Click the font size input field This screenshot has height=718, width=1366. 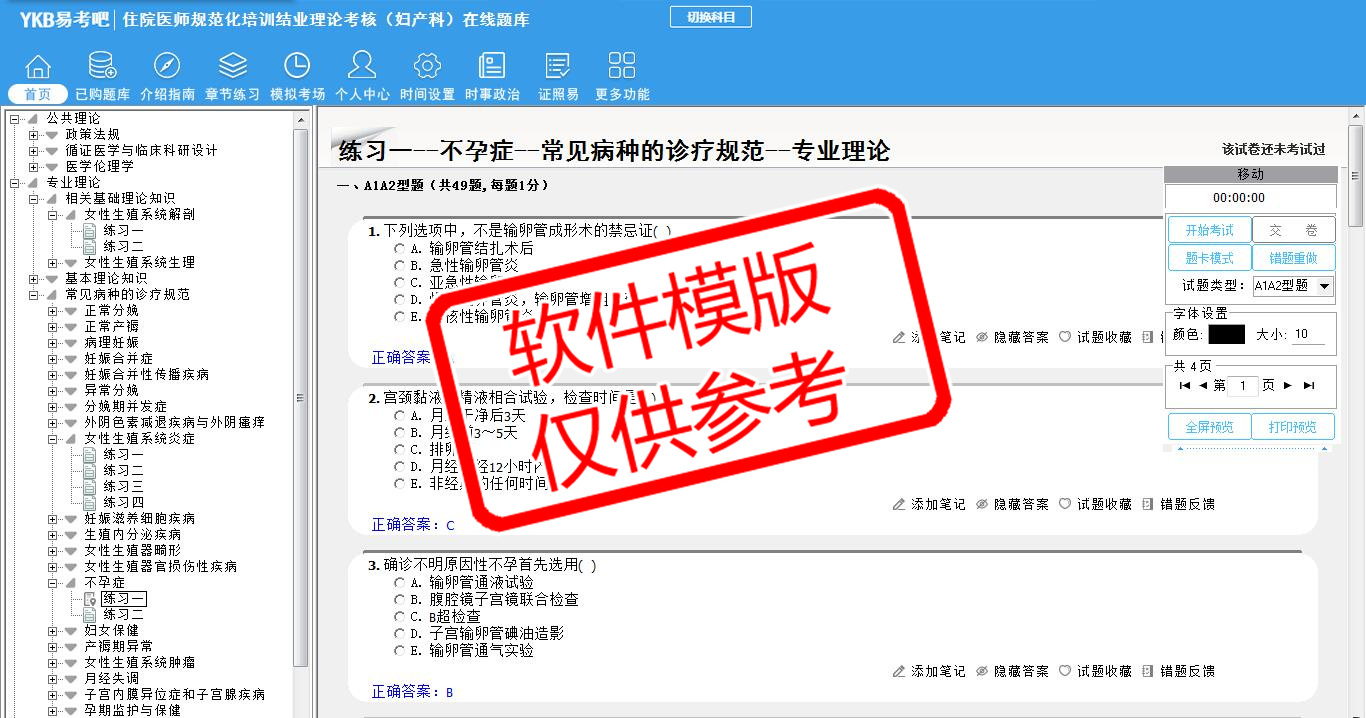click(1307, 335)
